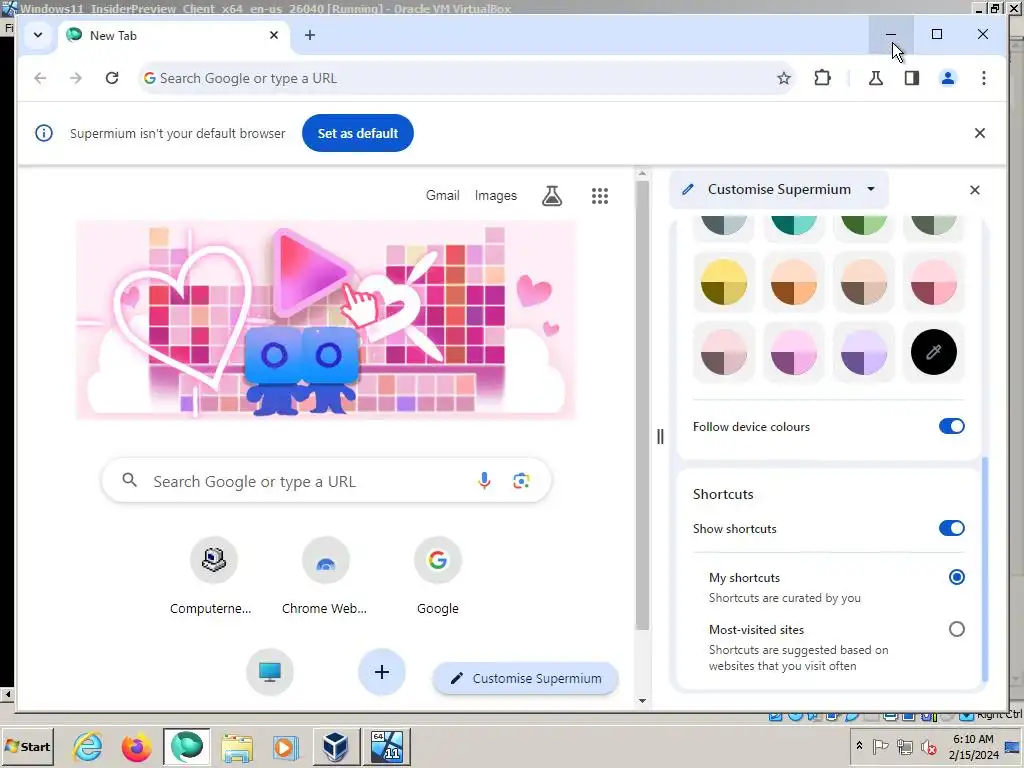Pick the magenta-purple colour theme swatch
The width and height of the screenshot is (1024, 768).
793,352
